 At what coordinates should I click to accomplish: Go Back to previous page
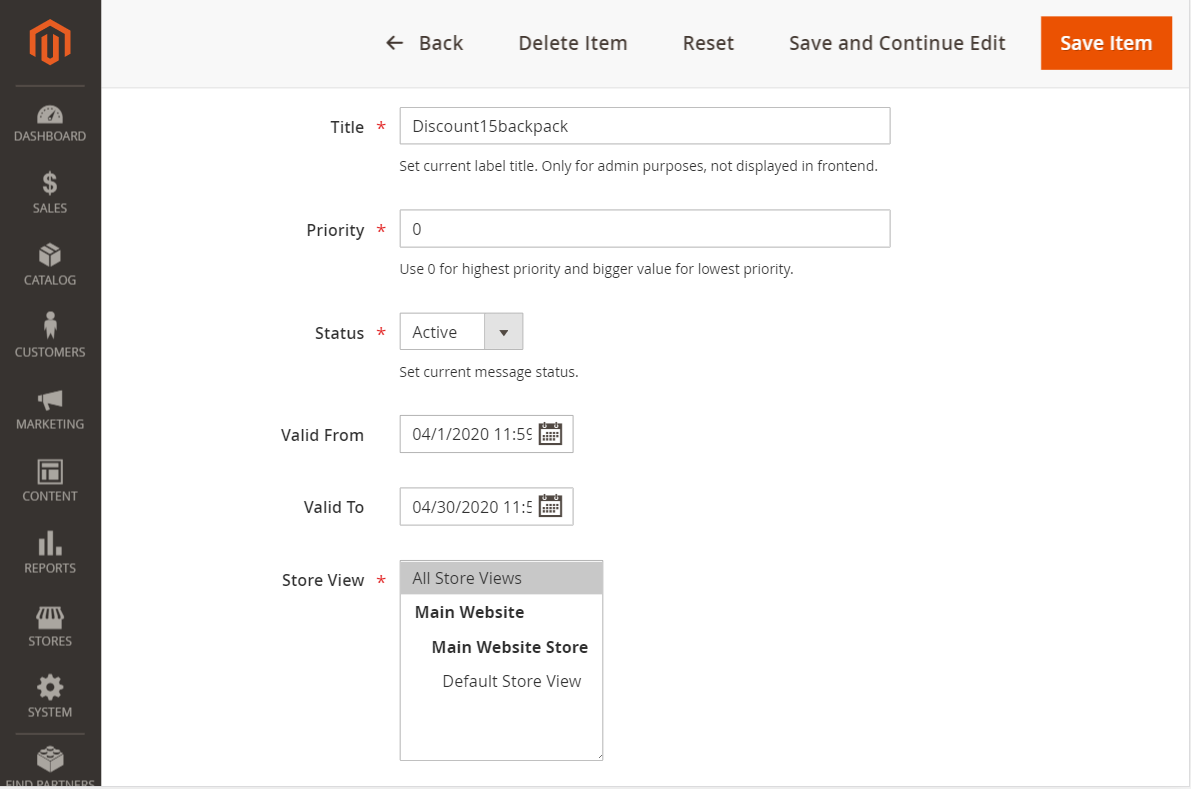tap(425, 43)
